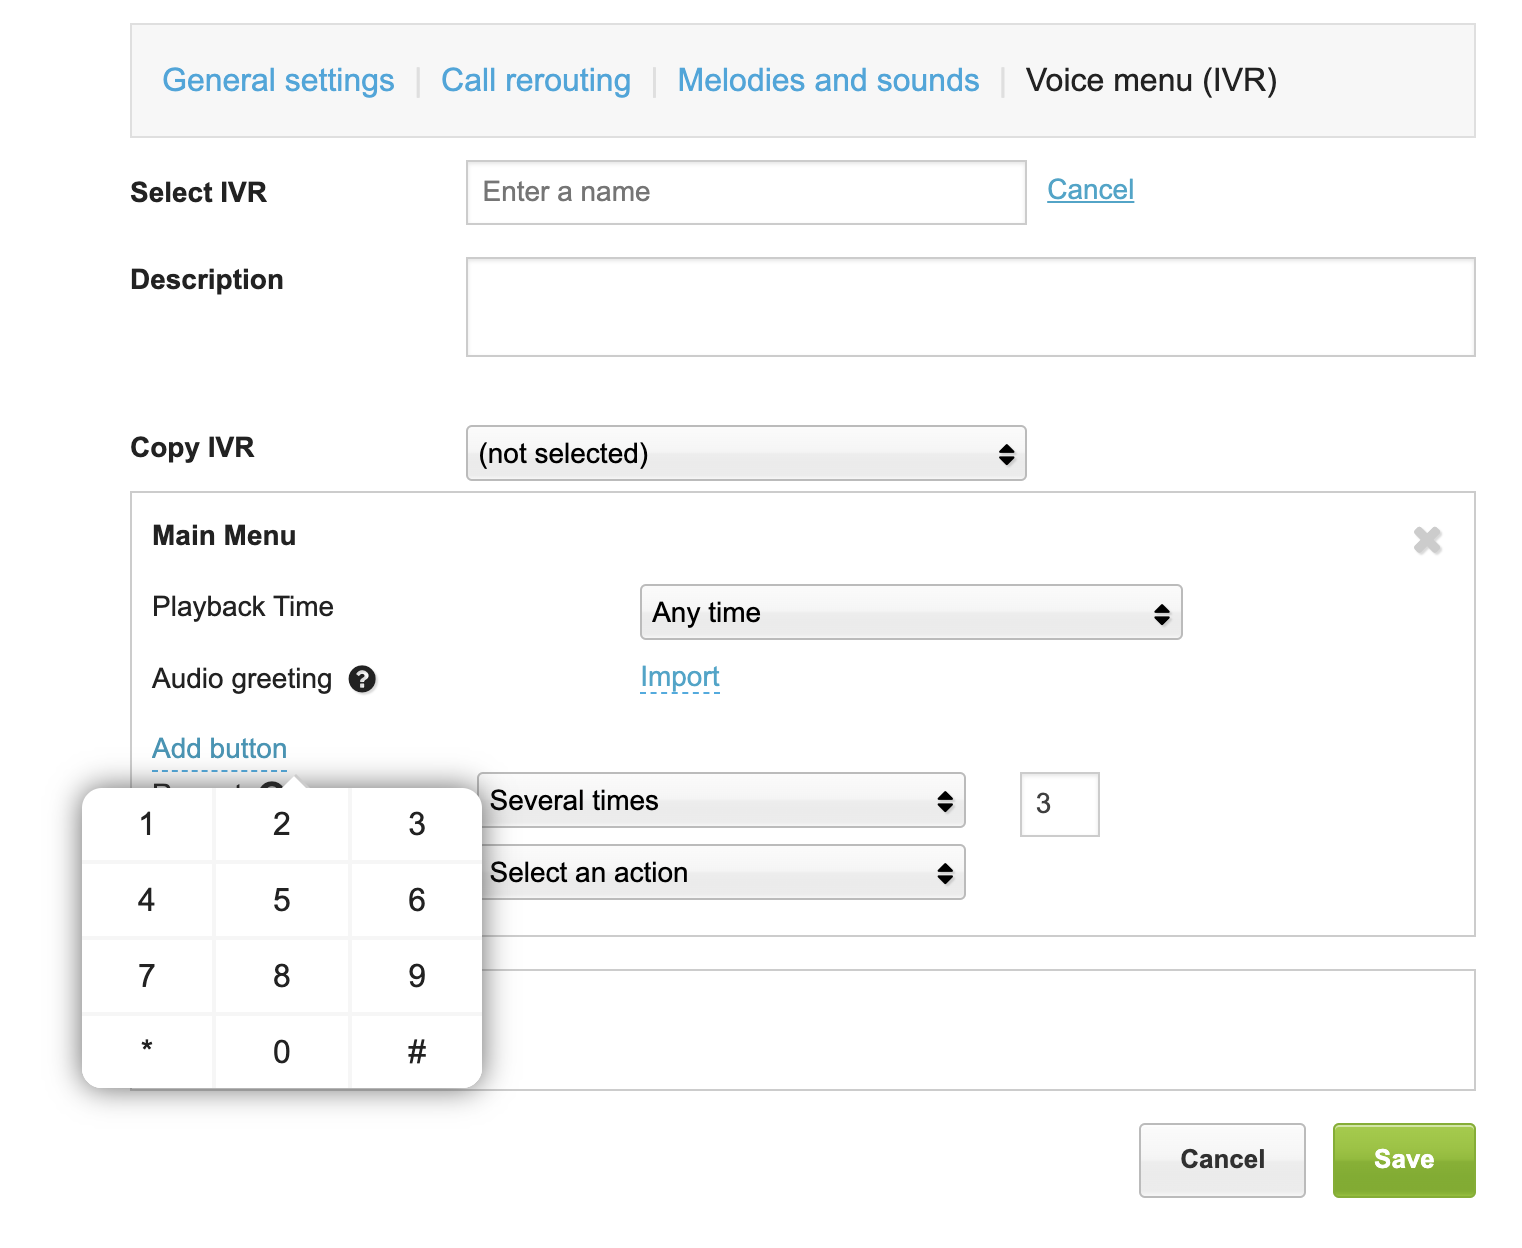Click the Import link for audio greeting

point(679,676)
